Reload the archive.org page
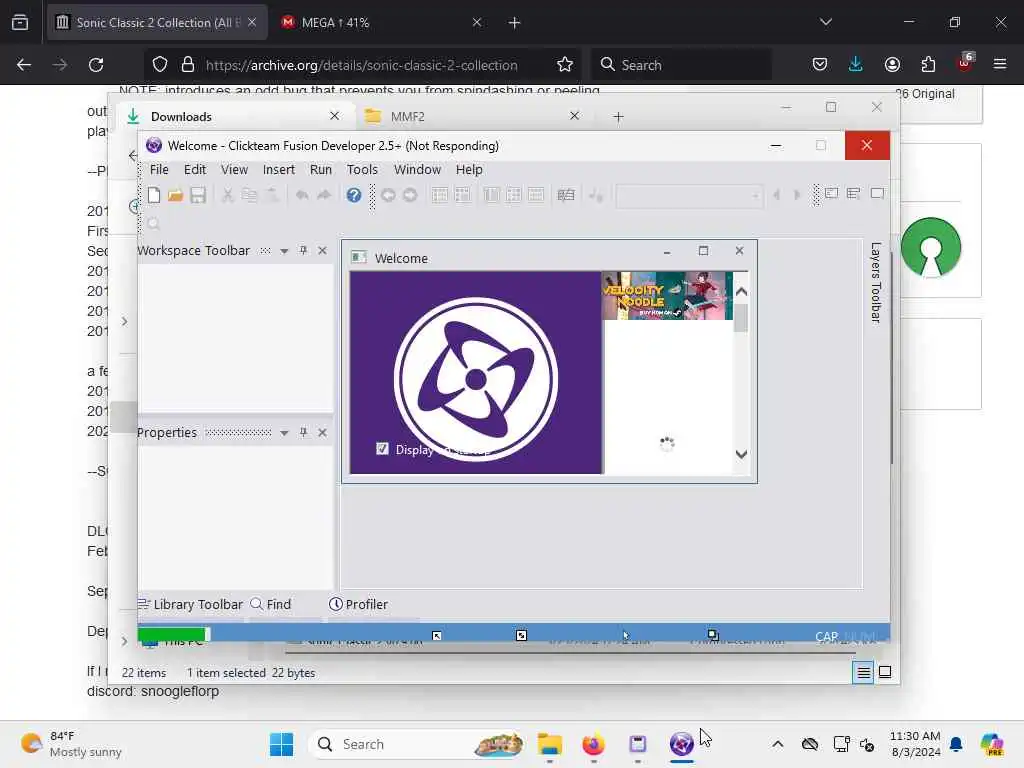This screenshot has width=1024, height=768. click(96, 65)
